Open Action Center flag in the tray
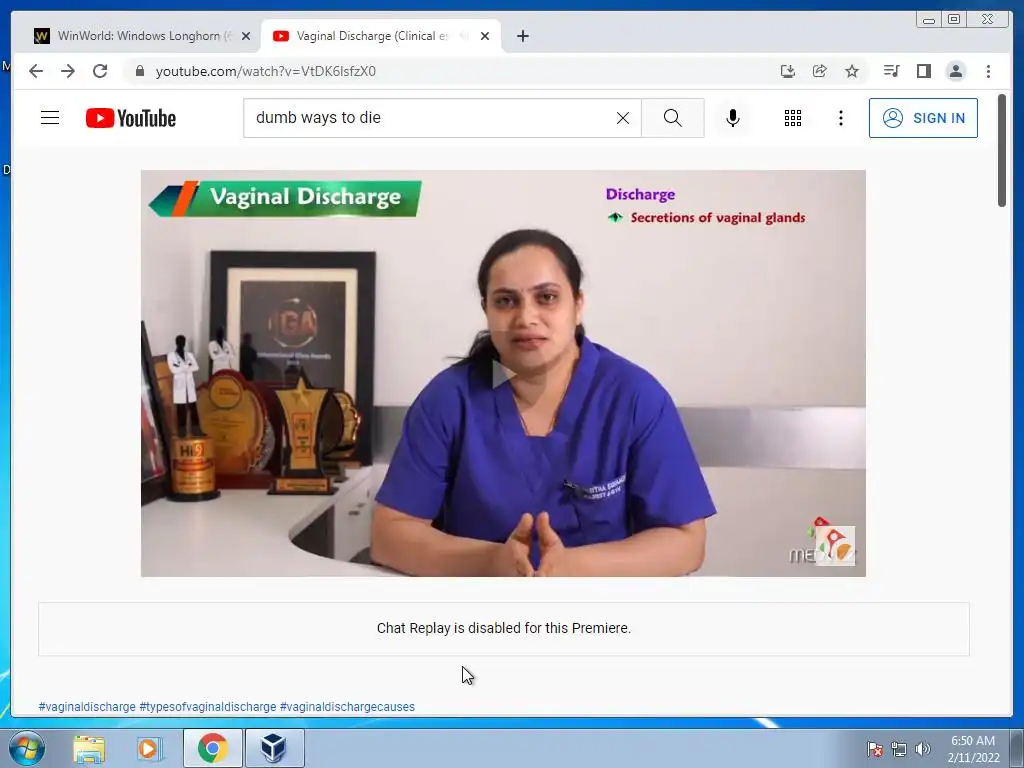This screenshot has height=768, width=1024. pos(874,748)
